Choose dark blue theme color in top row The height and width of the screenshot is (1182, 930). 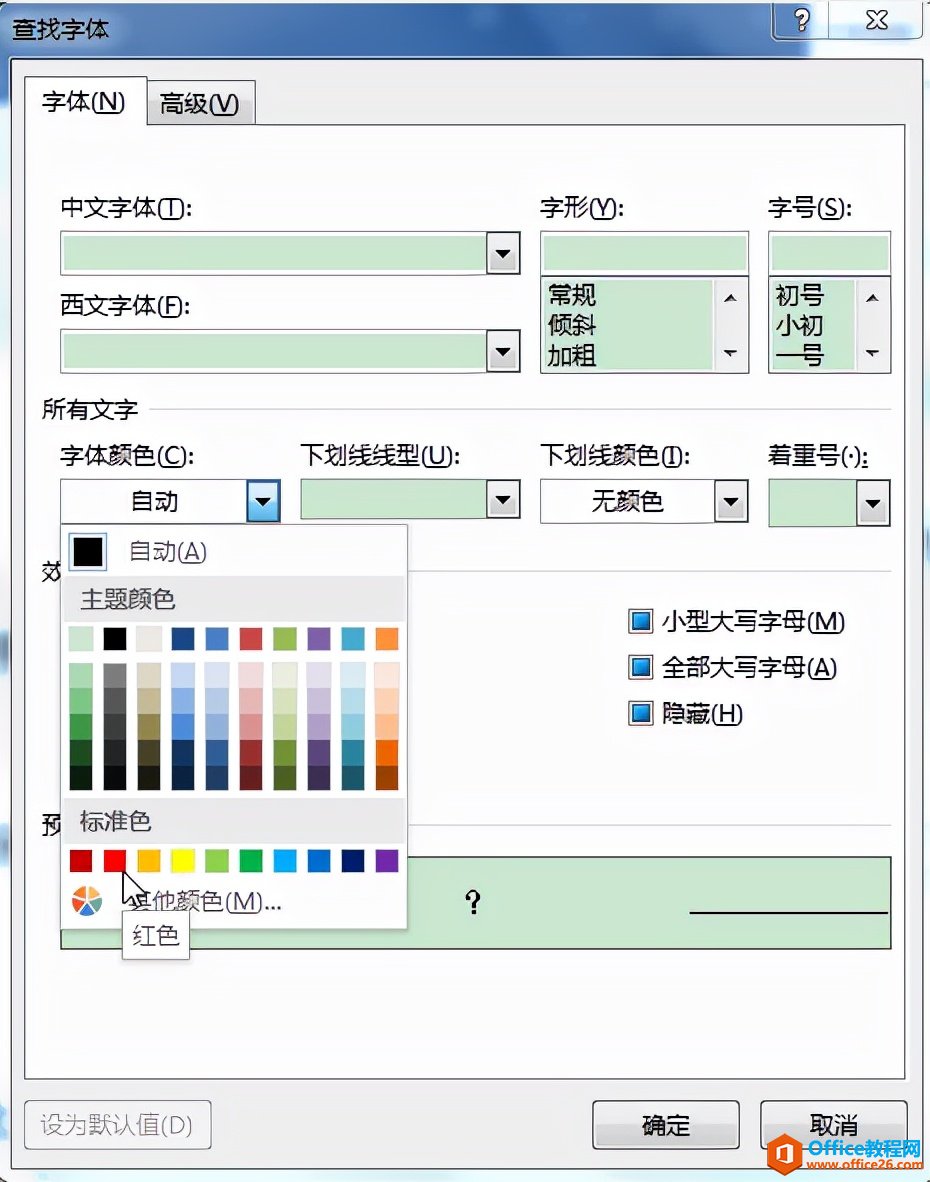(182, 638)
